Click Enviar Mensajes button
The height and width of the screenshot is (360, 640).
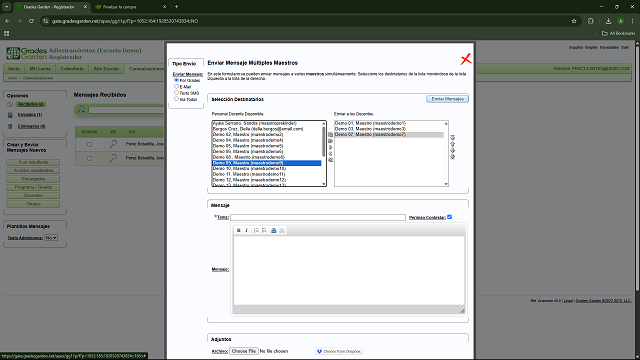click(x=447, y=99)
